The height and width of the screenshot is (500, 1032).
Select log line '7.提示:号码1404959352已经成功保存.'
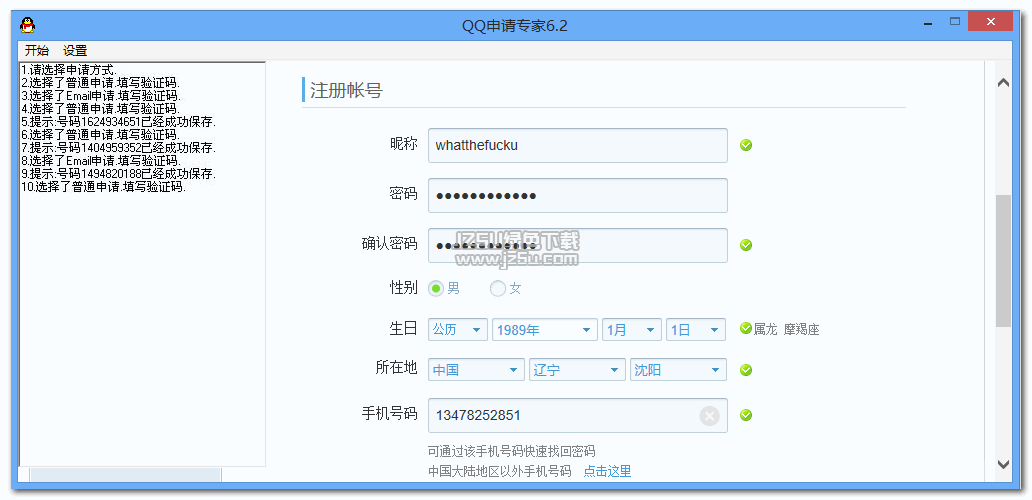(118, 148)
